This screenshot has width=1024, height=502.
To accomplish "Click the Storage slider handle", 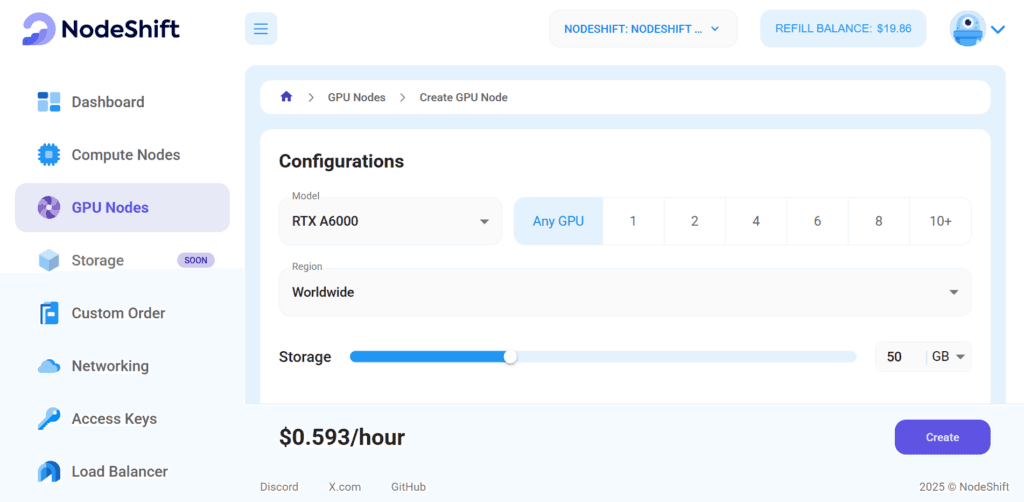I will coord(511,357).
